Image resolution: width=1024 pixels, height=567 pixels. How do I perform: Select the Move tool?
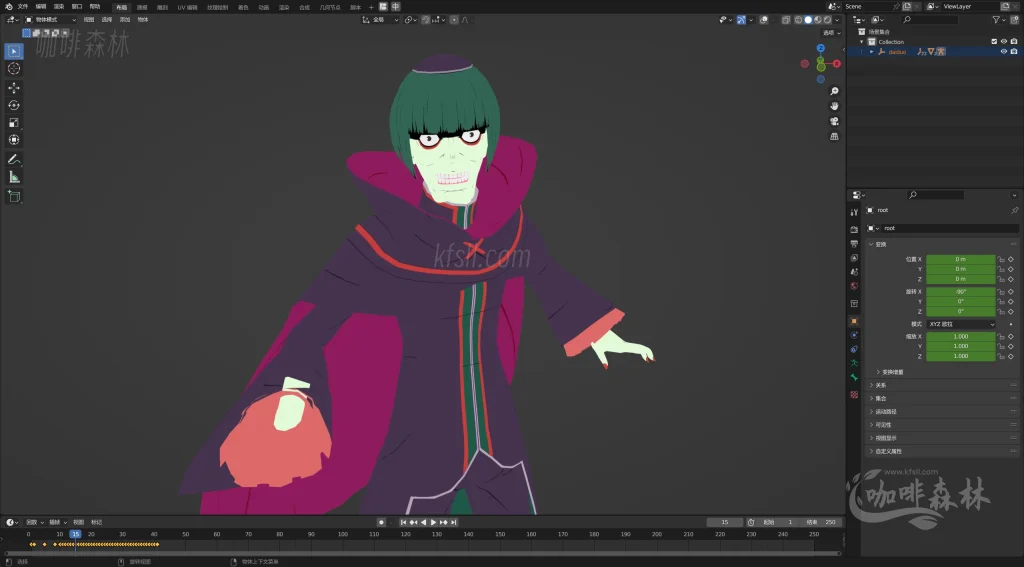pos(14,88)
